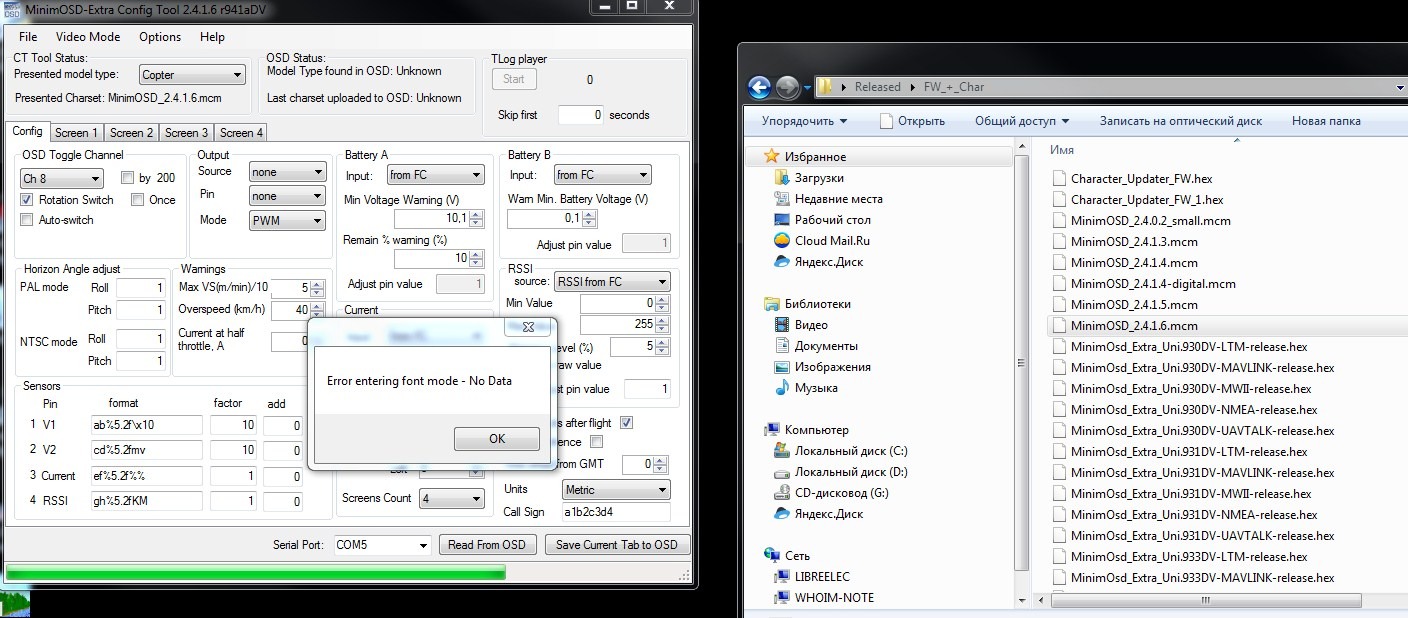Click the Call Sign input field
1408x618 pixels.
tap(614, 512)
